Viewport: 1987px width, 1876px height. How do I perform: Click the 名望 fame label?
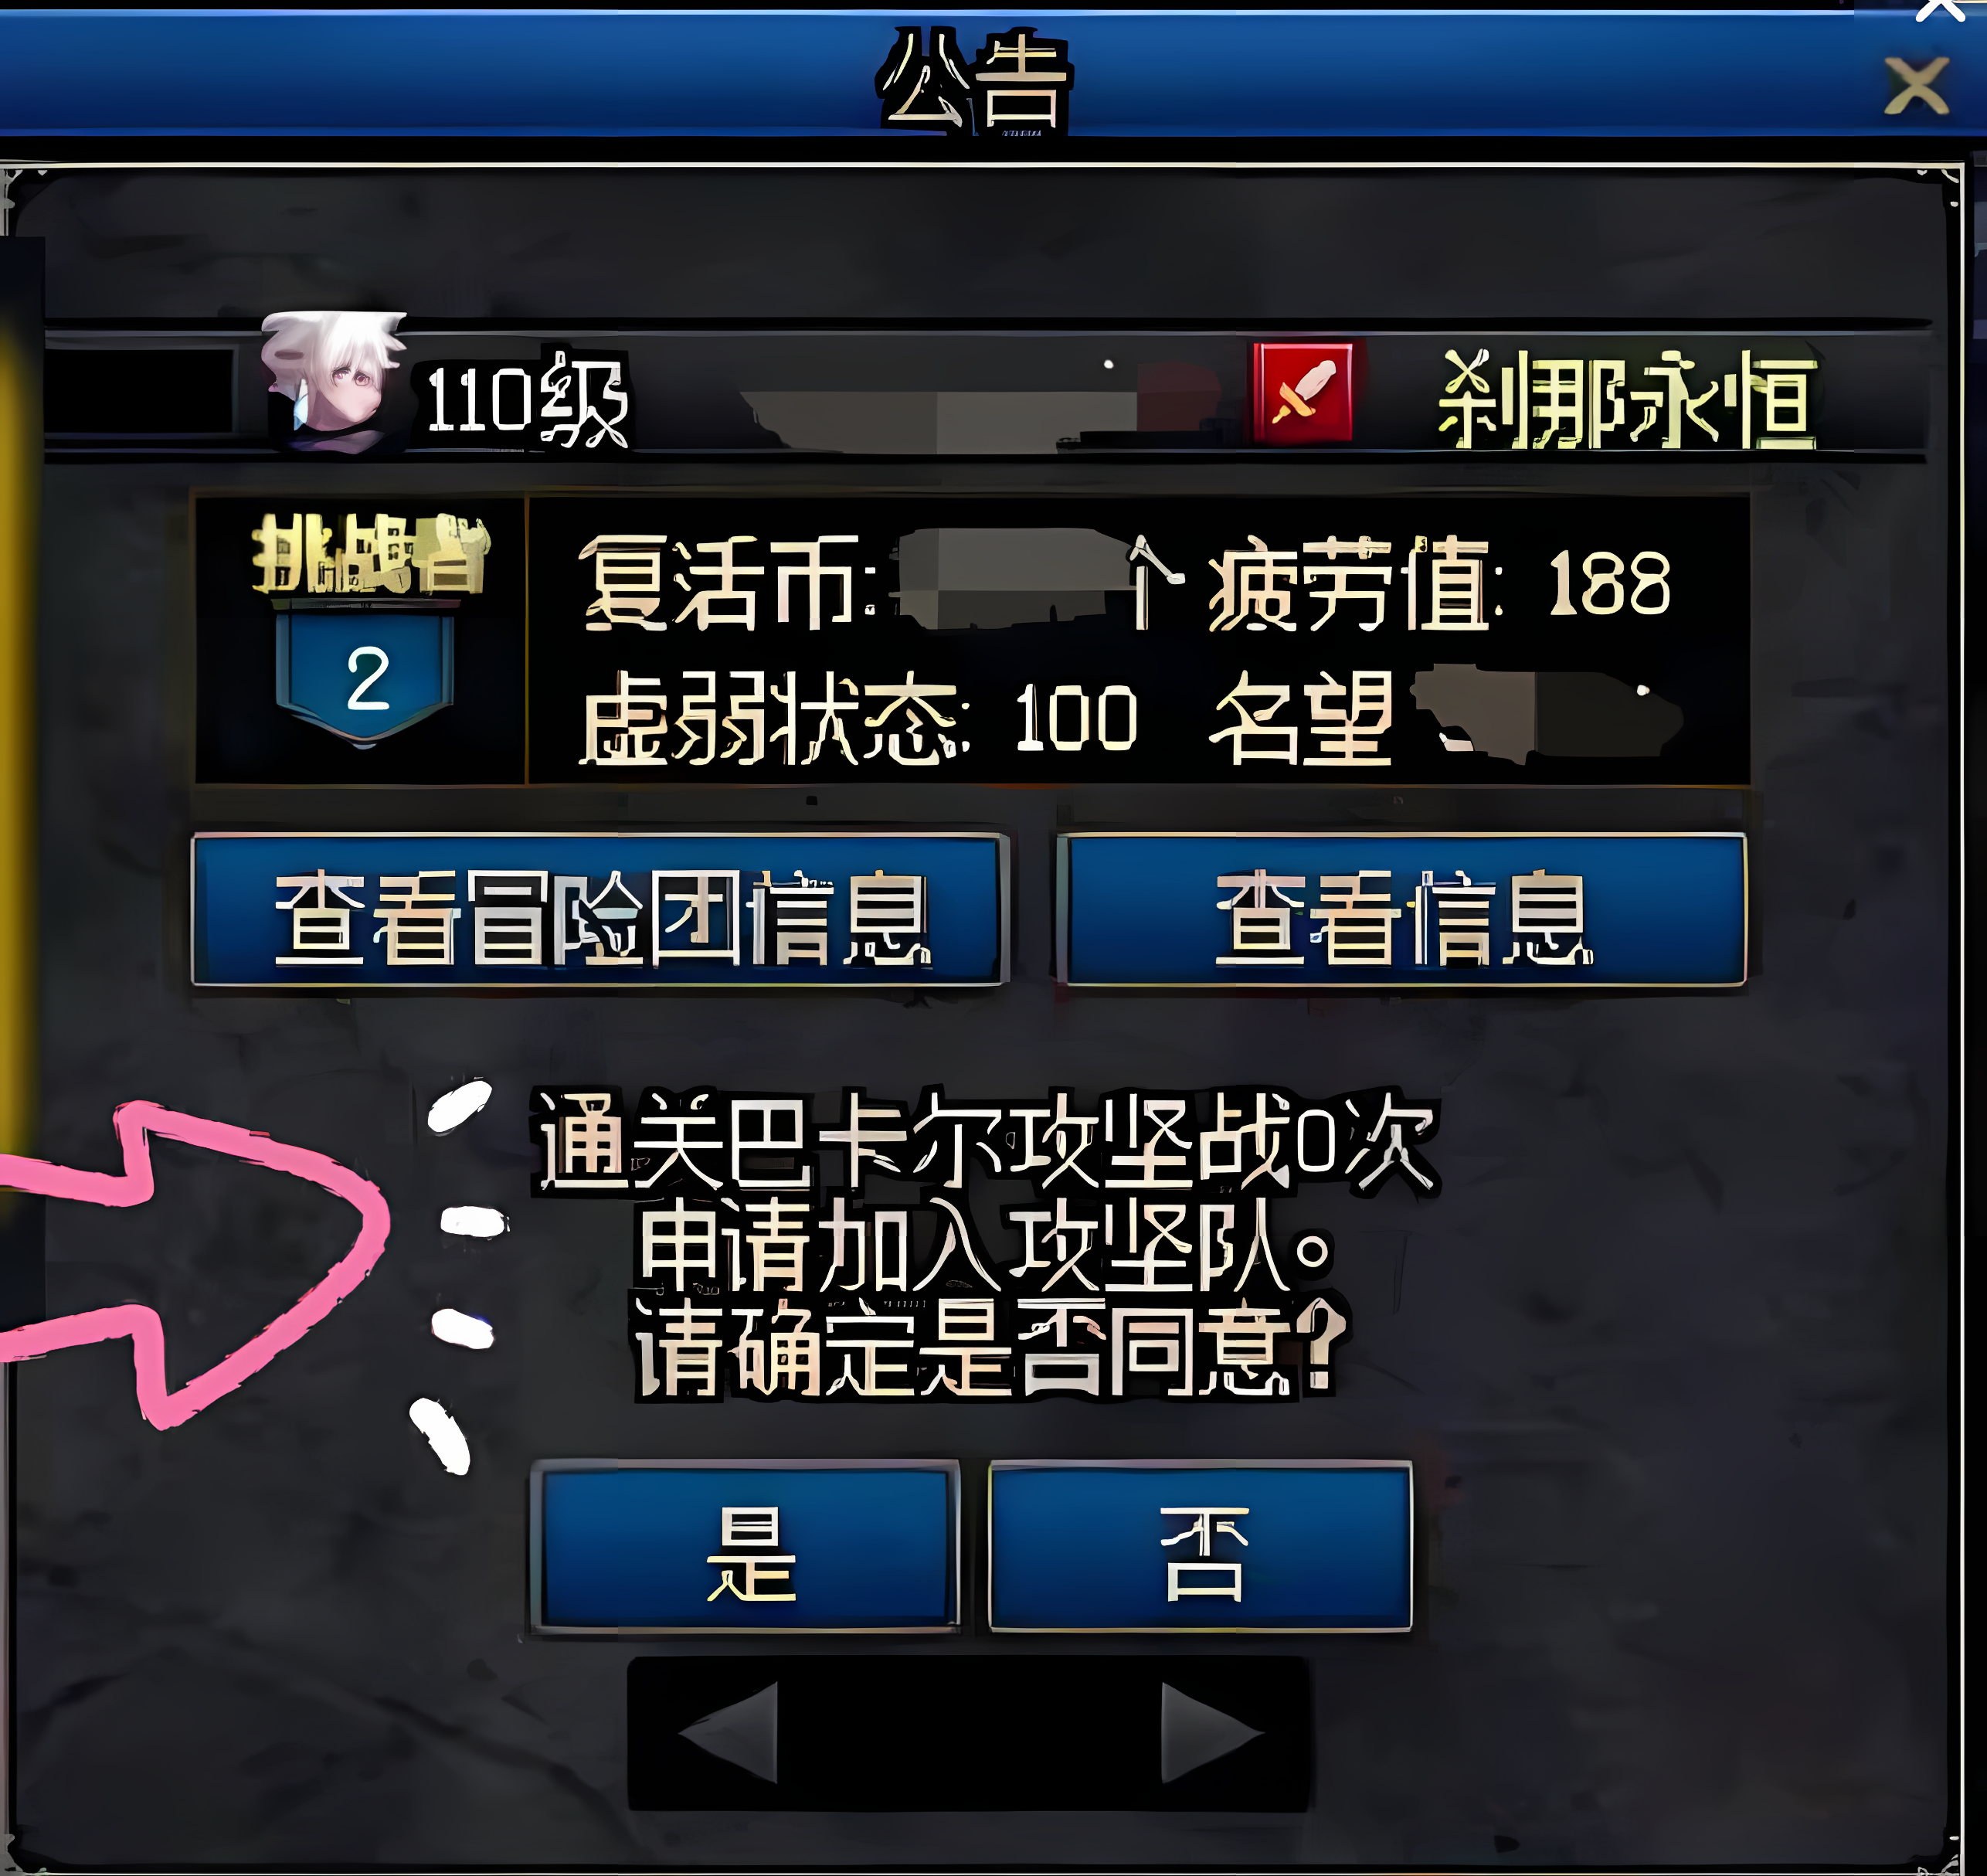(x=1300, y=718)
